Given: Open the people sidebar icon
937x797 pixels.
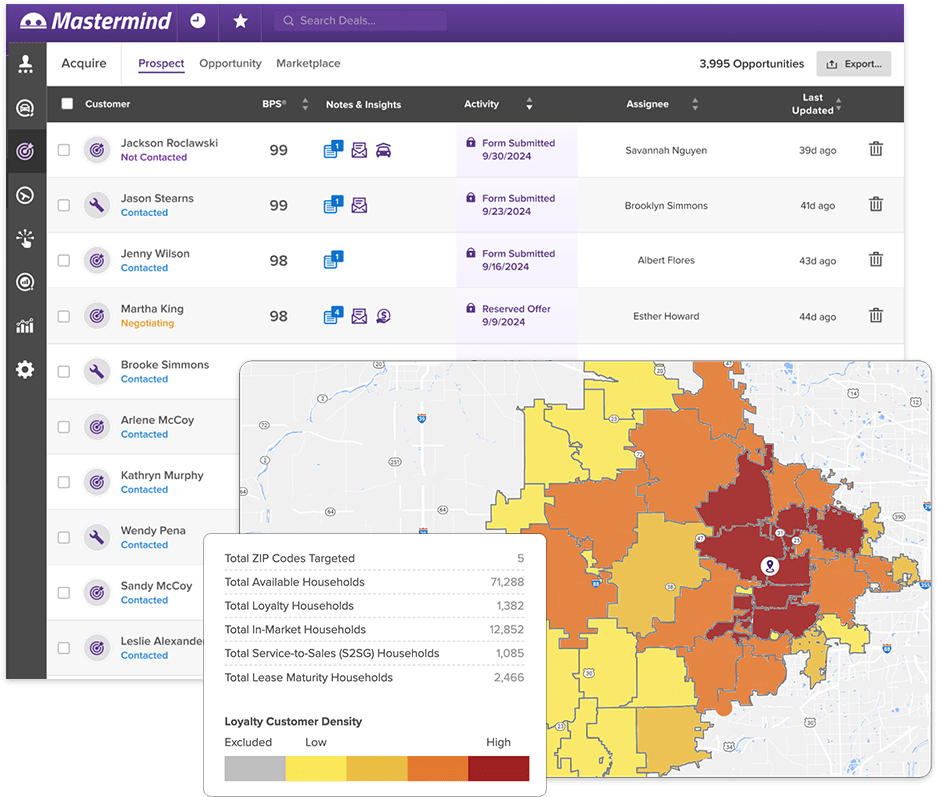Looking at the screenshot, I should (x=25, y=64).
